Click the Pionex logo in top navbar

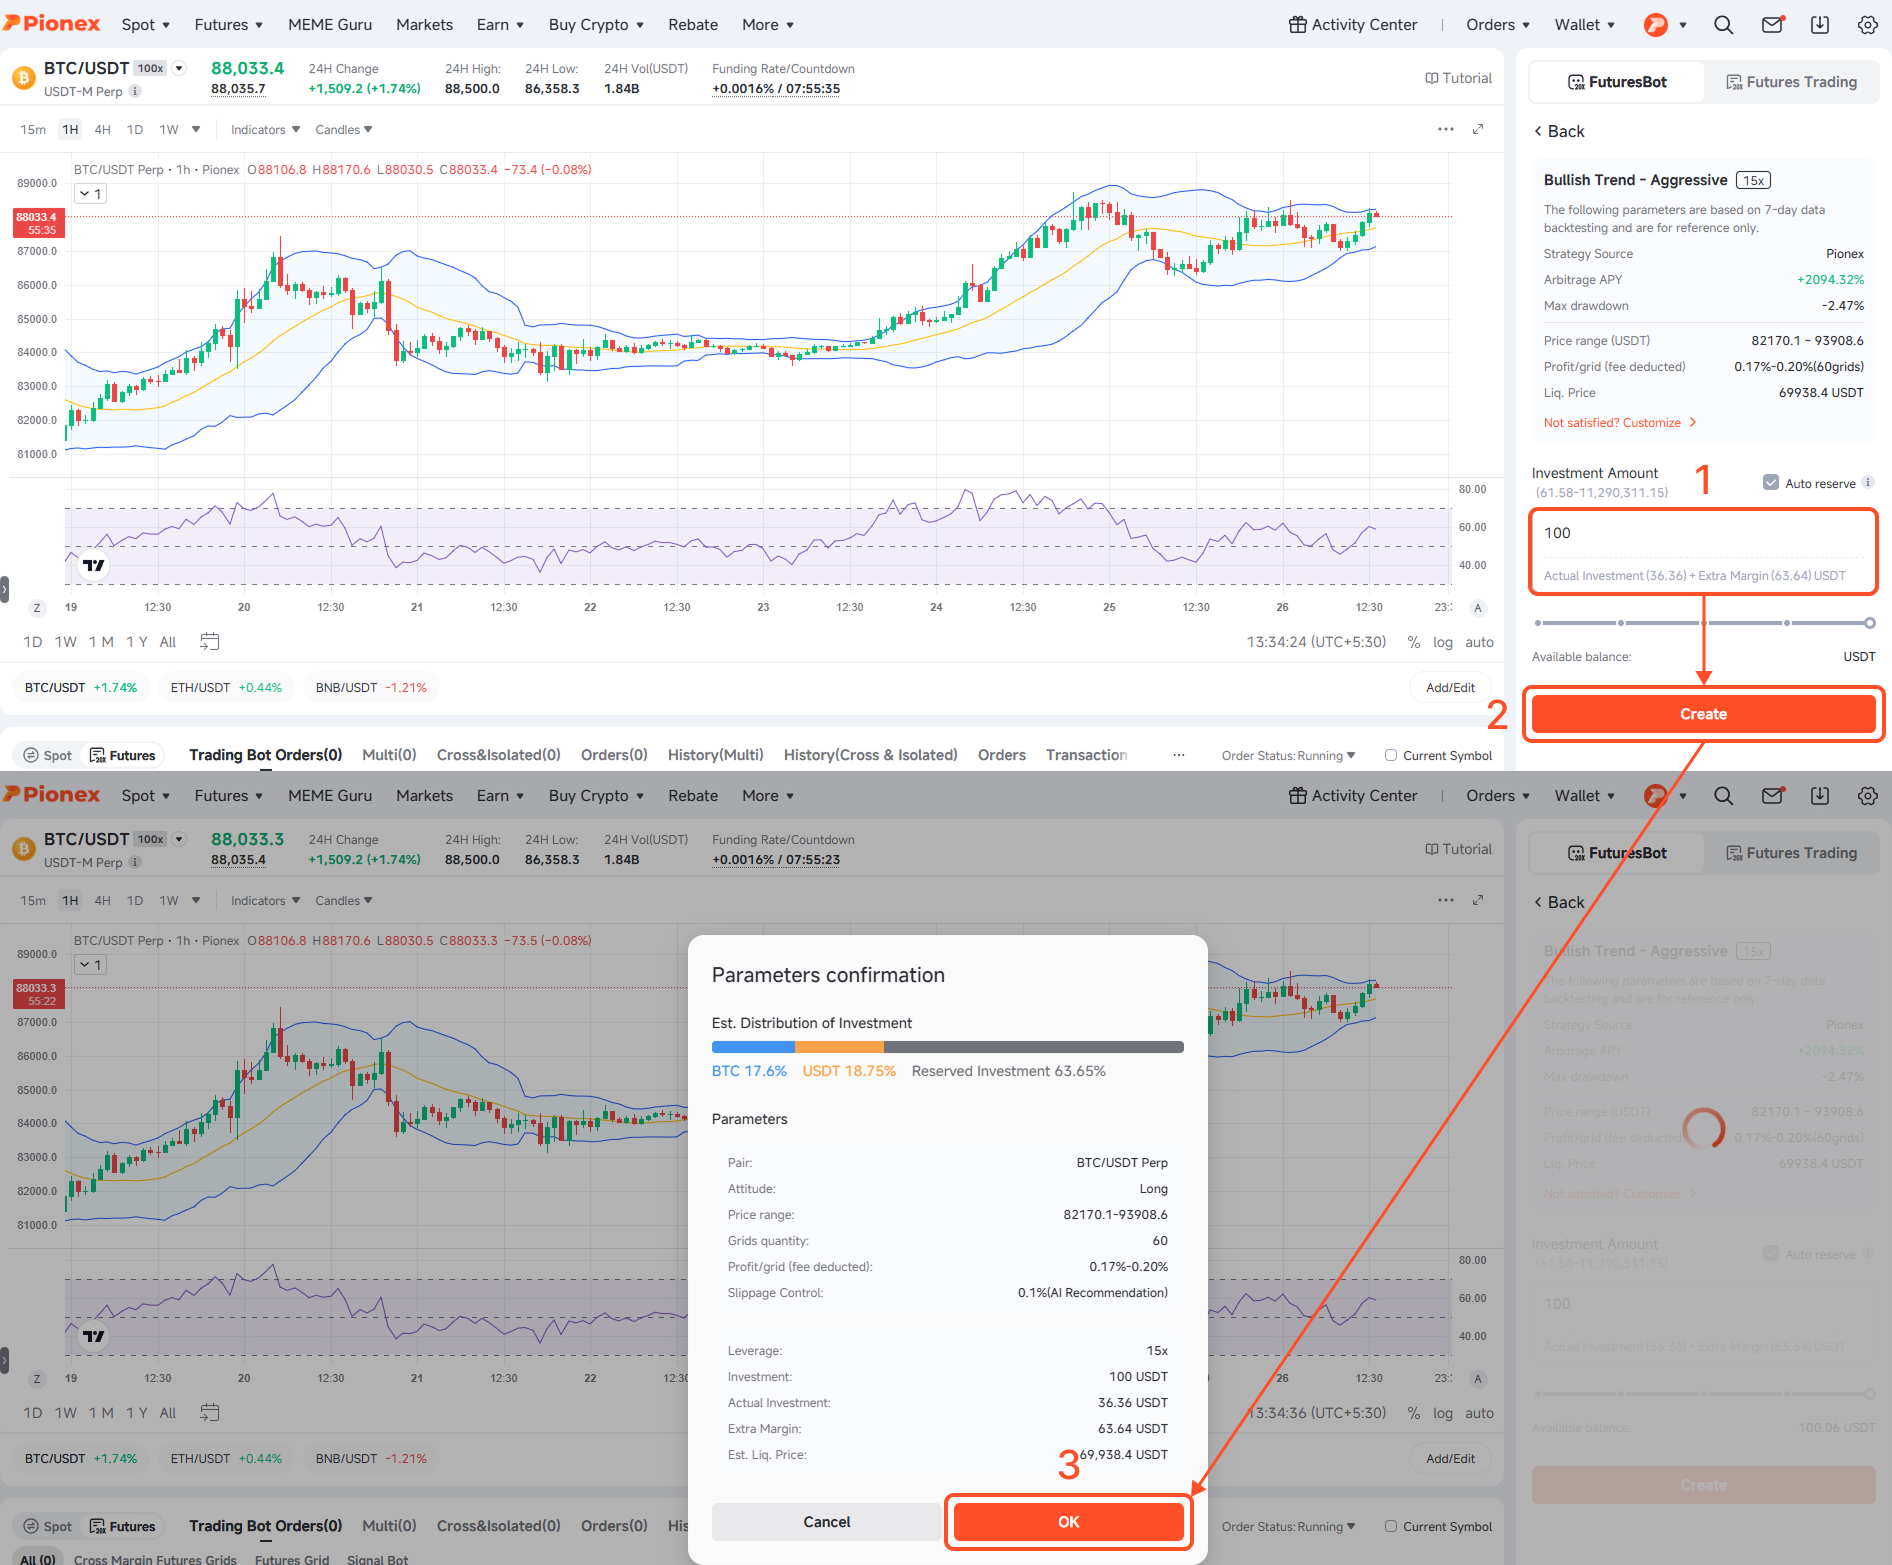tap(51, 24)
